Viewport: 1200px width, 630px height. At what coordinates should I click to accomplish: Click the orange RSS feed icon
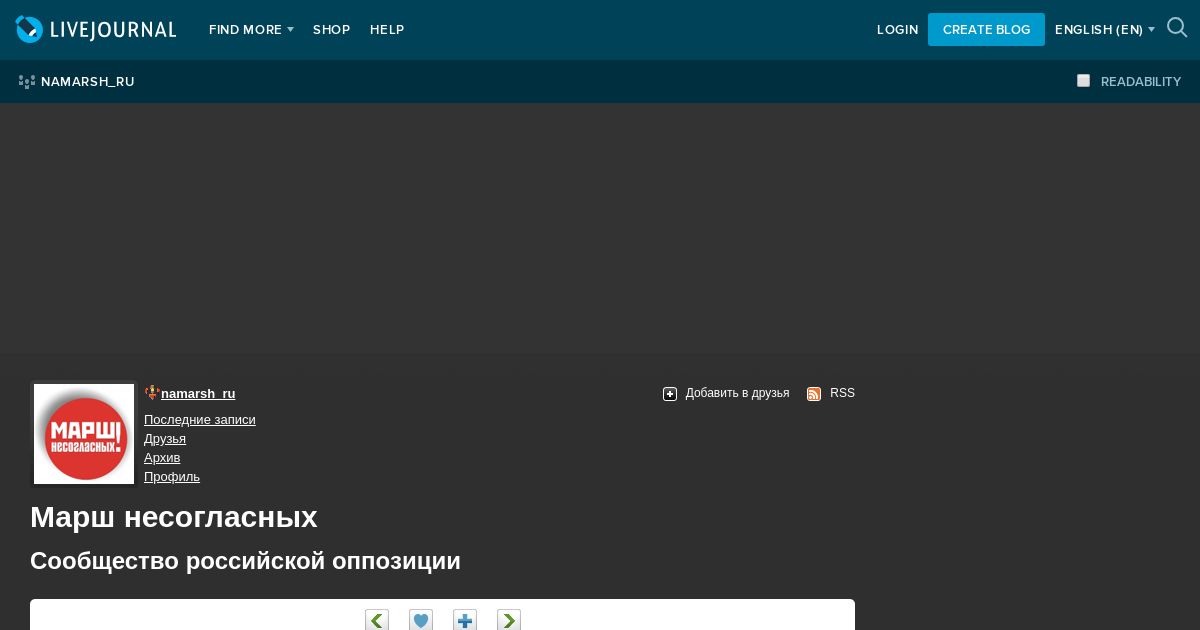[814, 394]
